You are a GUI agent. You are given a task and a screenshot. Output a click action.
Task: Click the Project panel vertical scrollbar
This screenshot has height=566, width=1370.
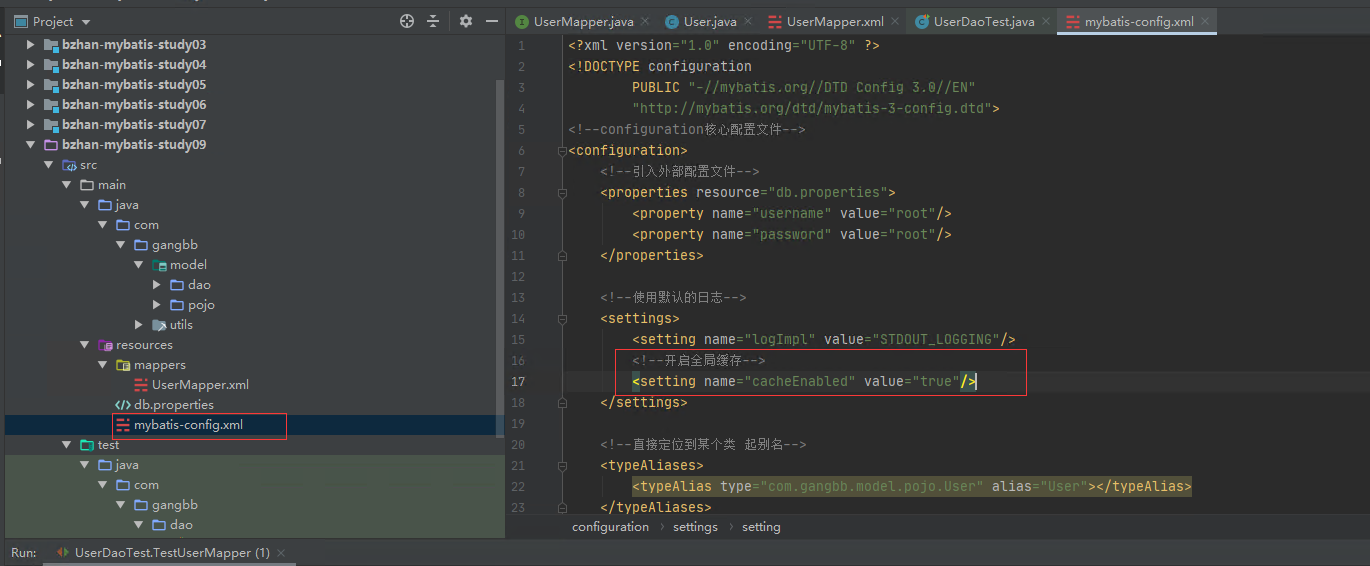tap(501, 258)
